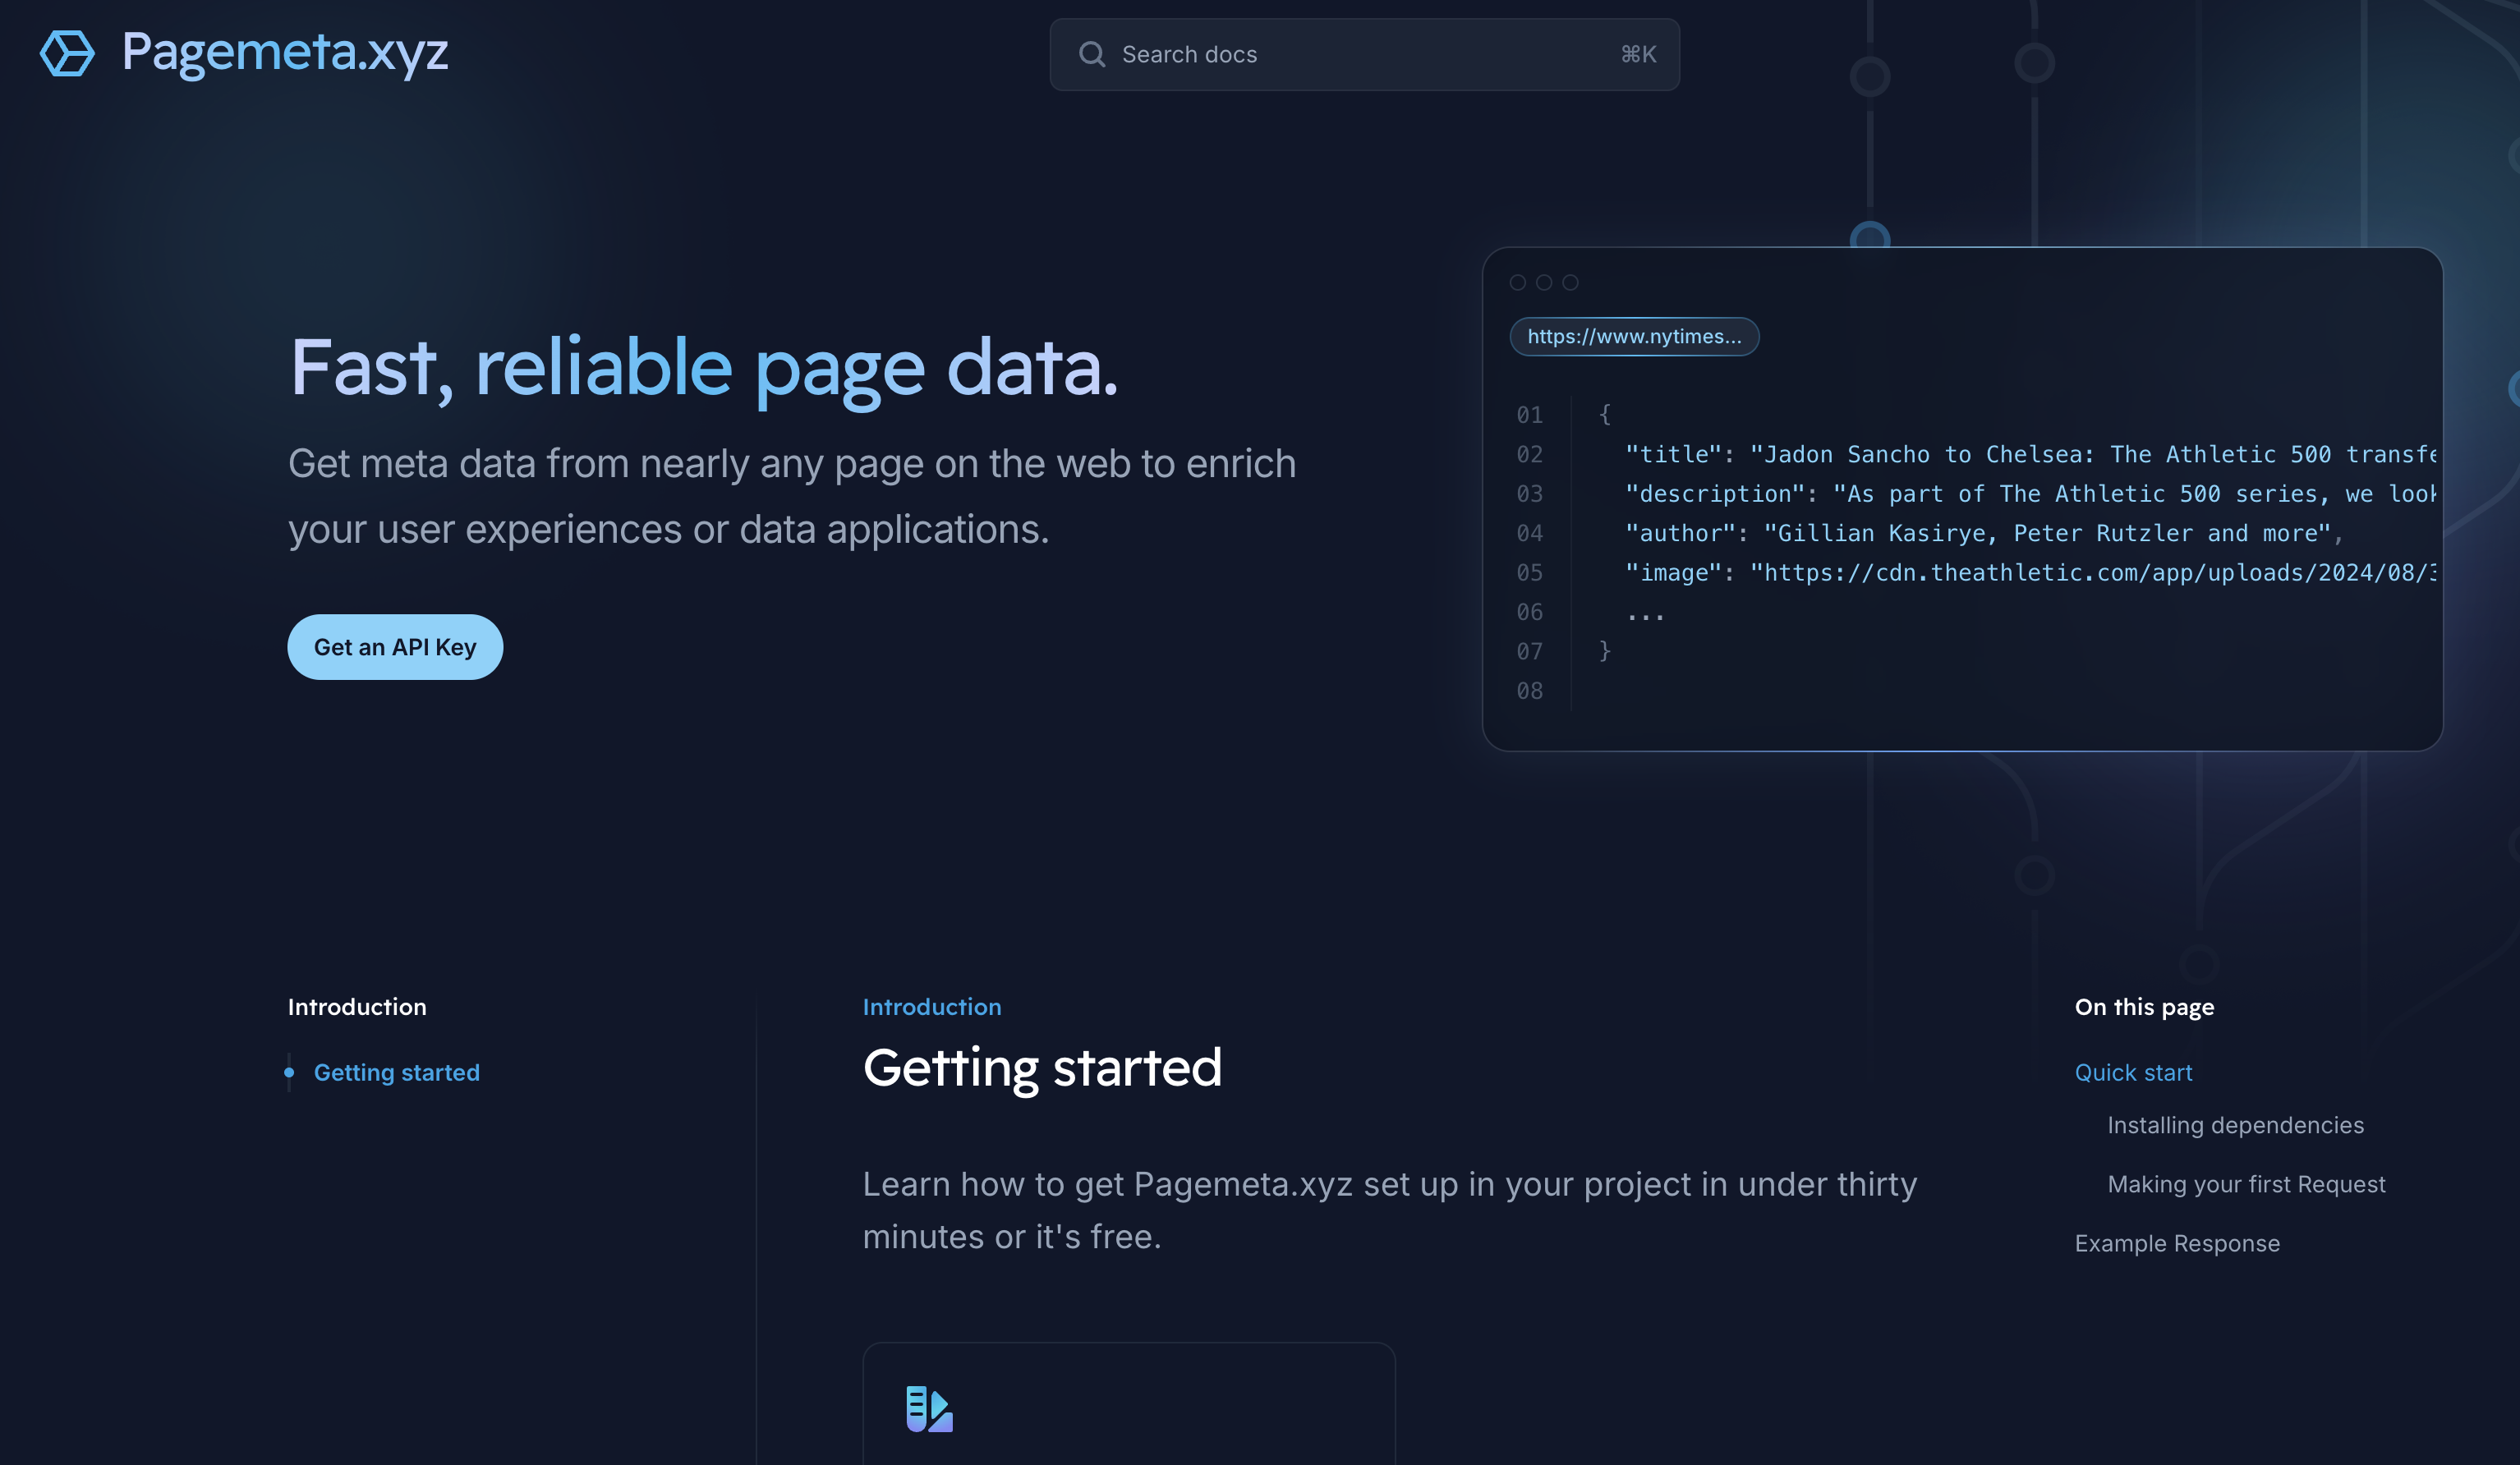Navigate to Making your first Request

coord(2245,1184)
